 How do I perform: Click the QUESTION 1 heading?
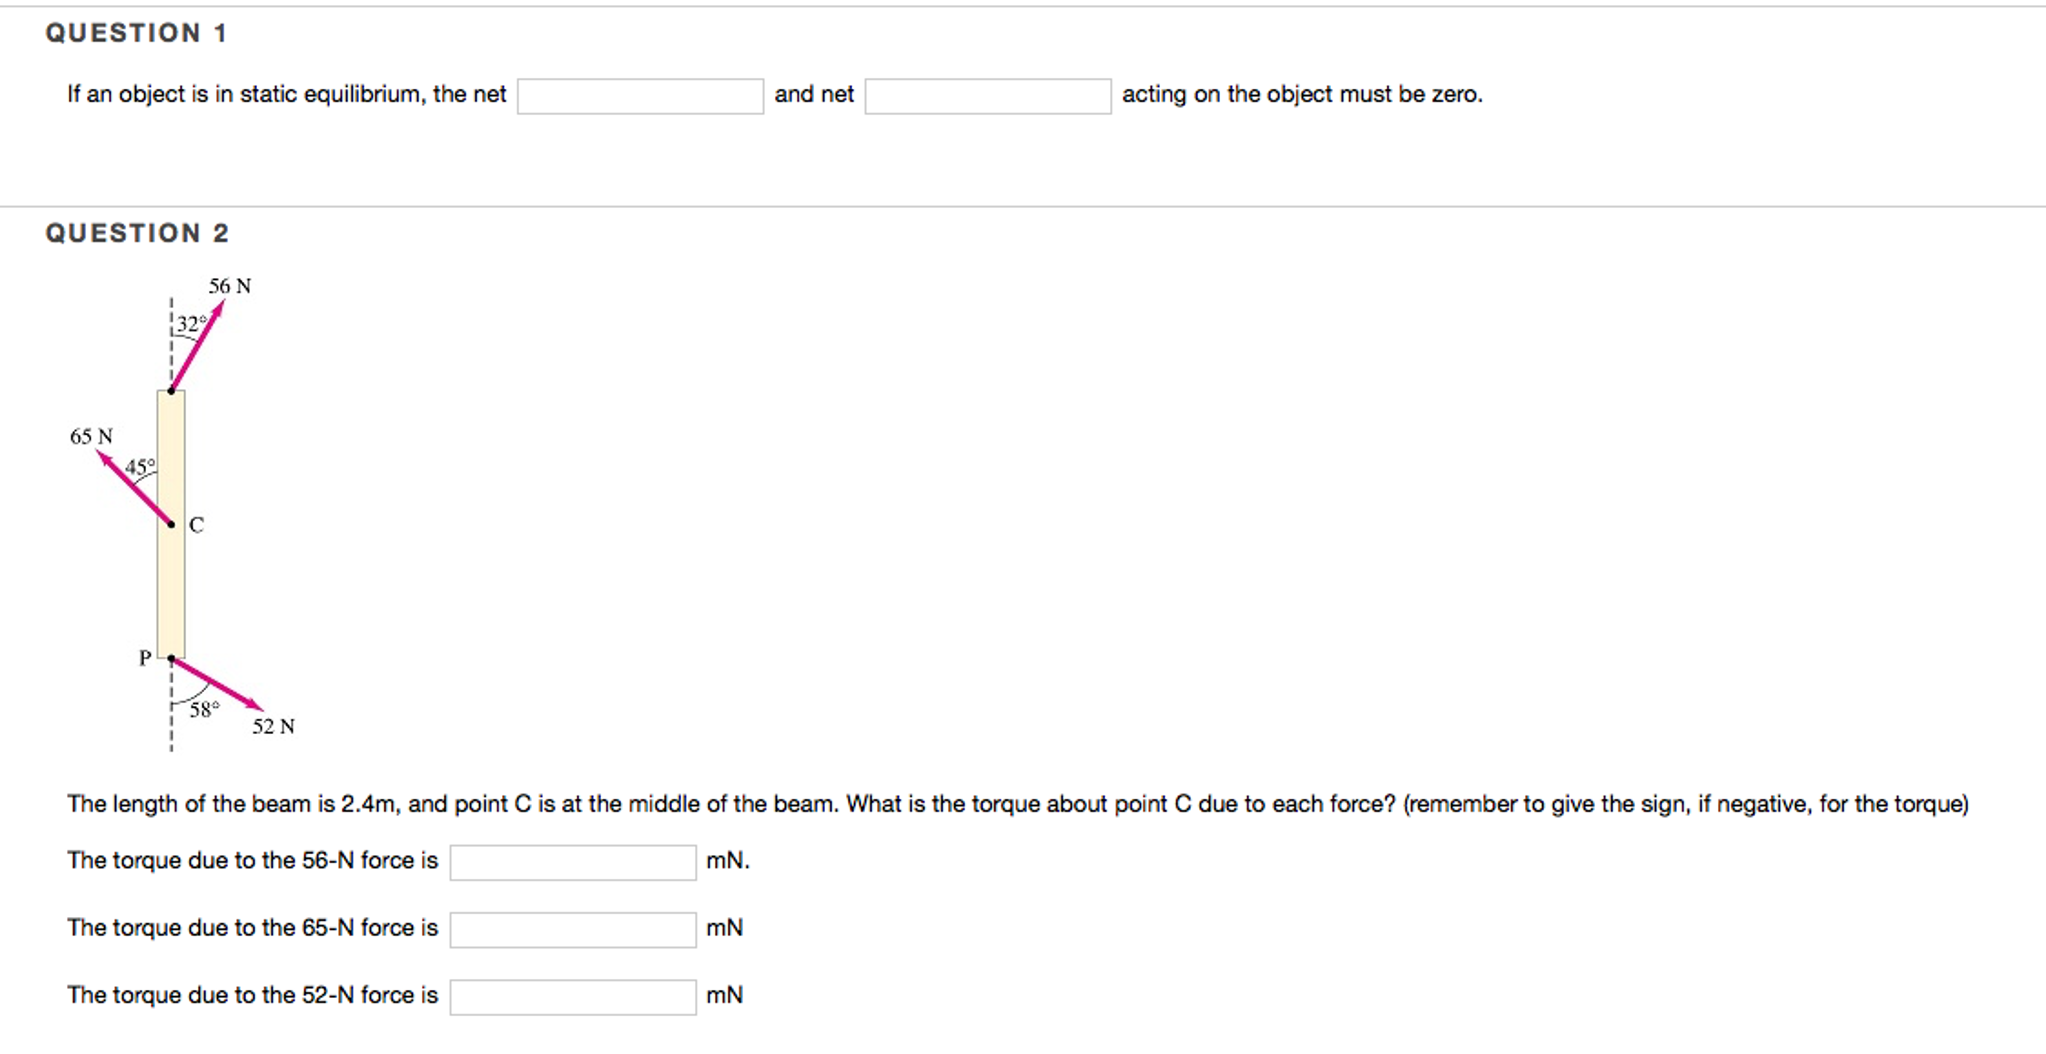(137, 33)
